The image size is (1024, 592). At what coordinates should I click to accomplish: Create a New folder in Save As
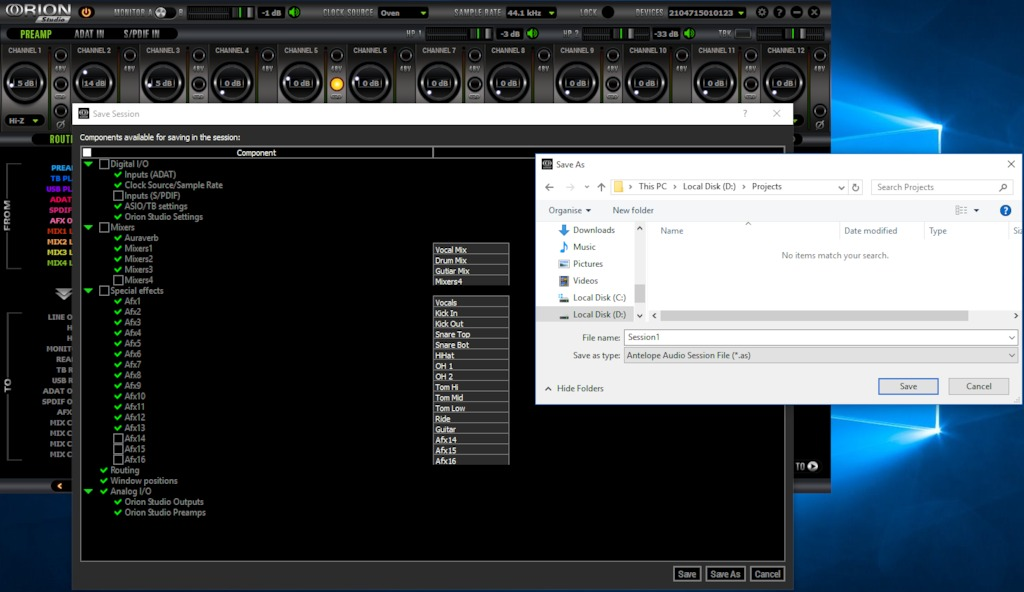click(633, 210)
